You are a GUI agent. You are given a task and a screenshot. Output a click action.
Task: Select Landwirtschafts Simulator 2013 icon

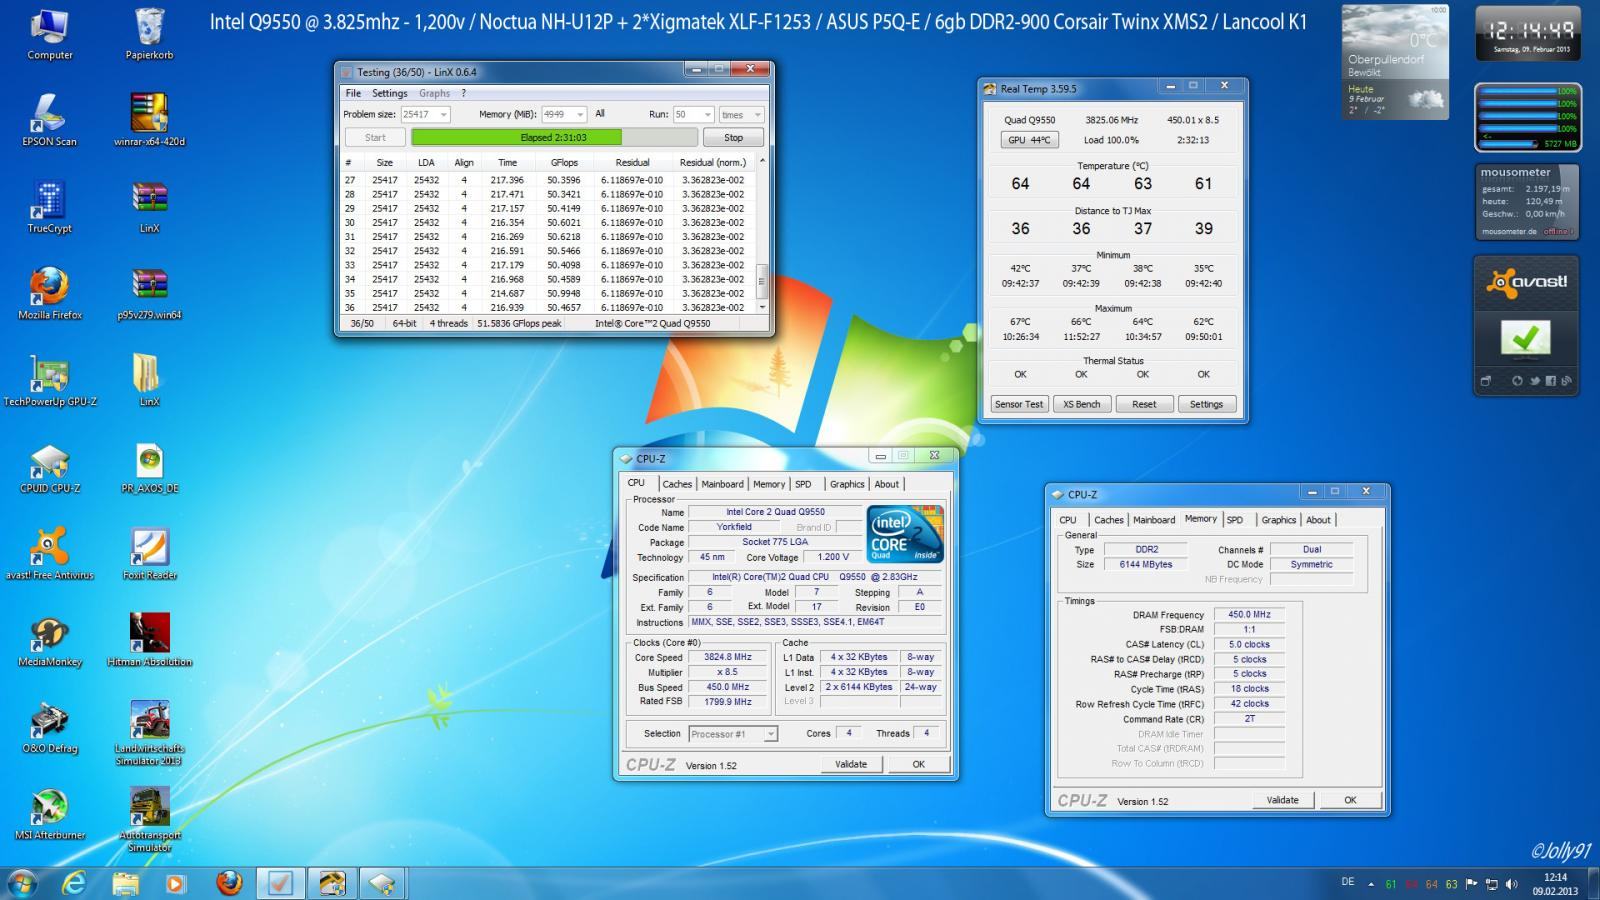click(149, 733)
